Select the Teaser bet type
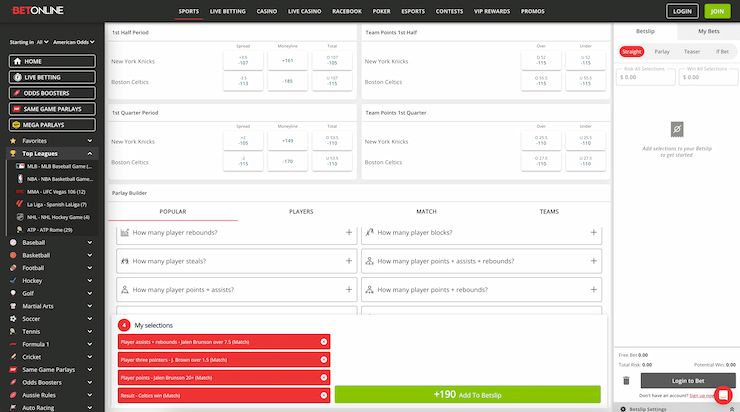Viewport: 740px width, 412px height. [x=692, y=51]
